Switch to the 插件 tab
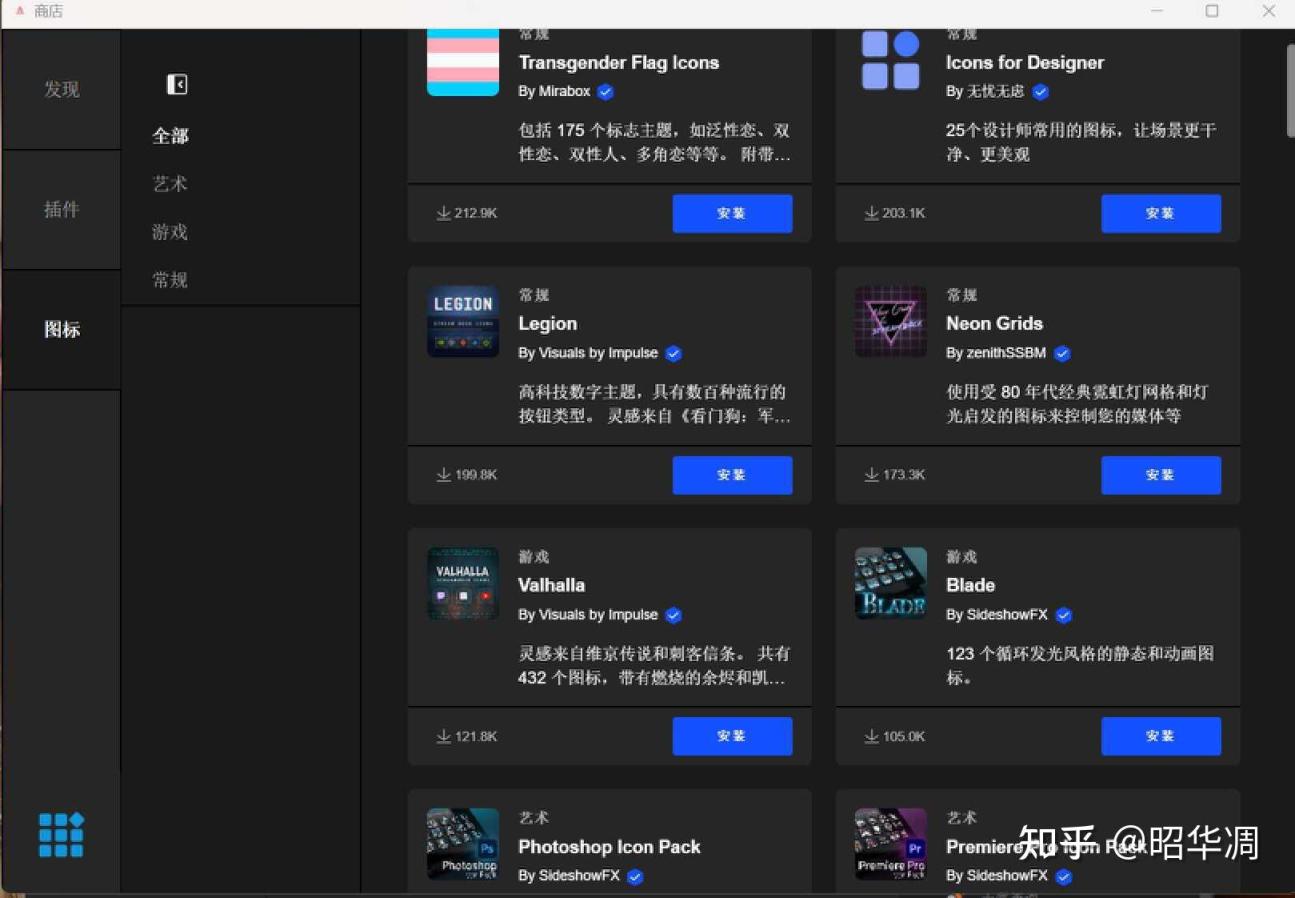This screenshot has height=898, width=1295. (x=61, y=210)
